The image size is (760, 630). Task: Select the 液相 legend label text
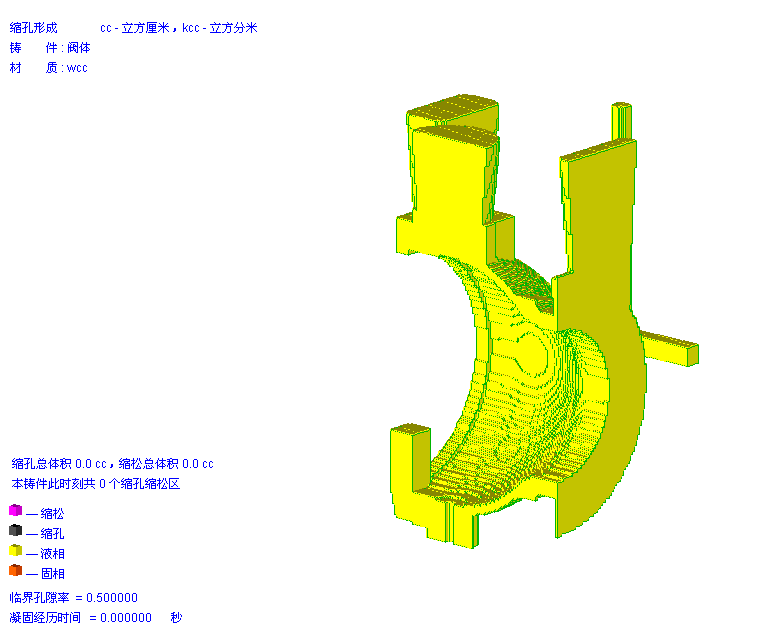(x=52, y=553)
